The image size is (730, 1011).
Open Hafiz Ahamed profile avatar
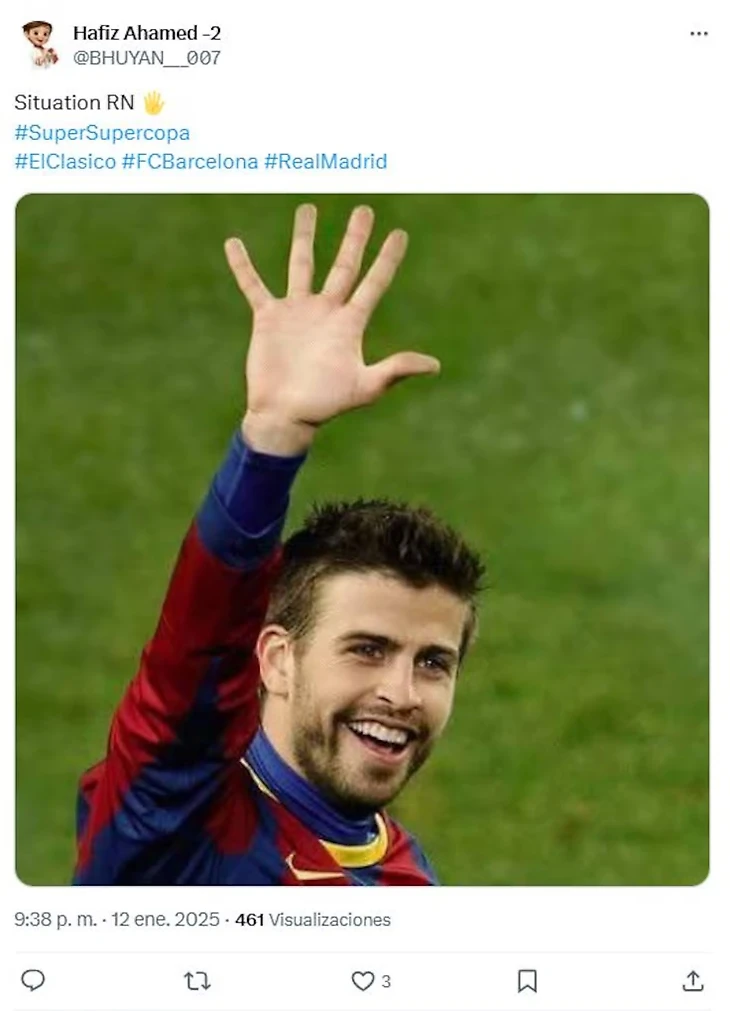[39, 44]
